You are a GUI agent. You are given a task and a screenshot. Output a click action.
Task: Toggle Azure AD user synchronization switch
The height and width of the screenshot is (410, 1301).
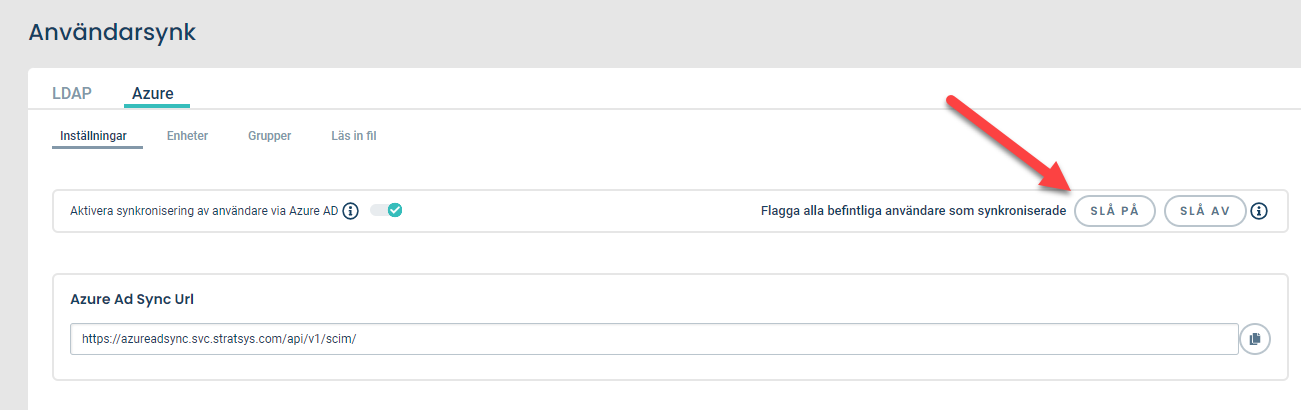(386, 211)
